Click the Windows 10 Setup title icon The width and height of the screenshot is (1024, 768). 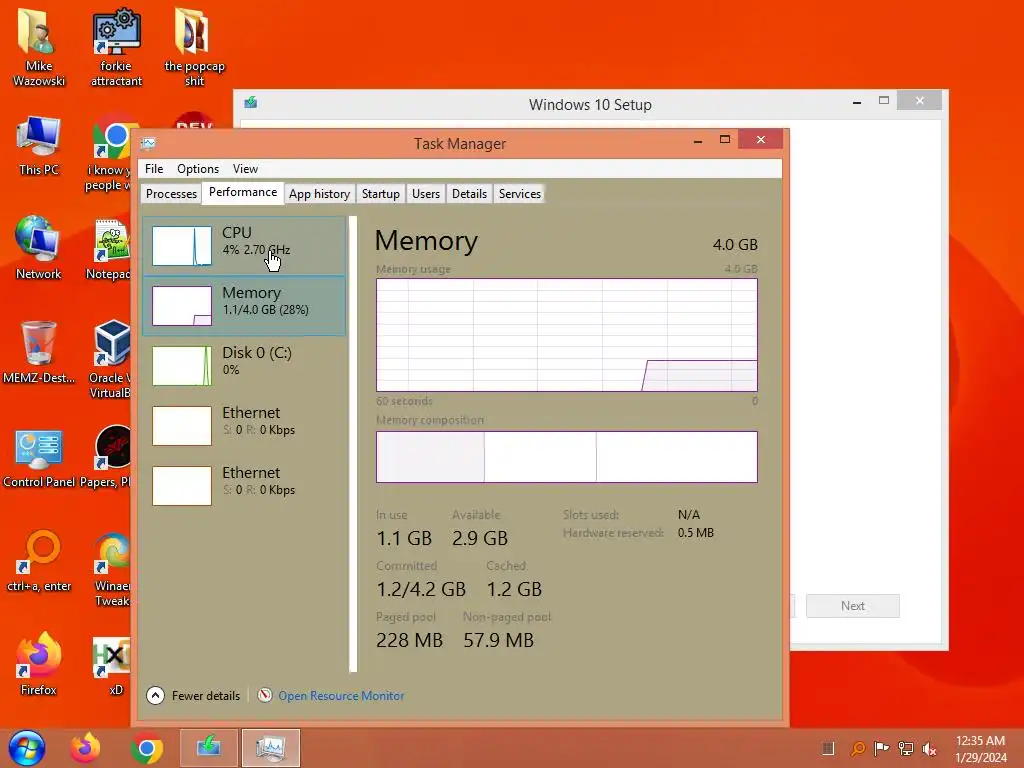click(x=251, y=103)
